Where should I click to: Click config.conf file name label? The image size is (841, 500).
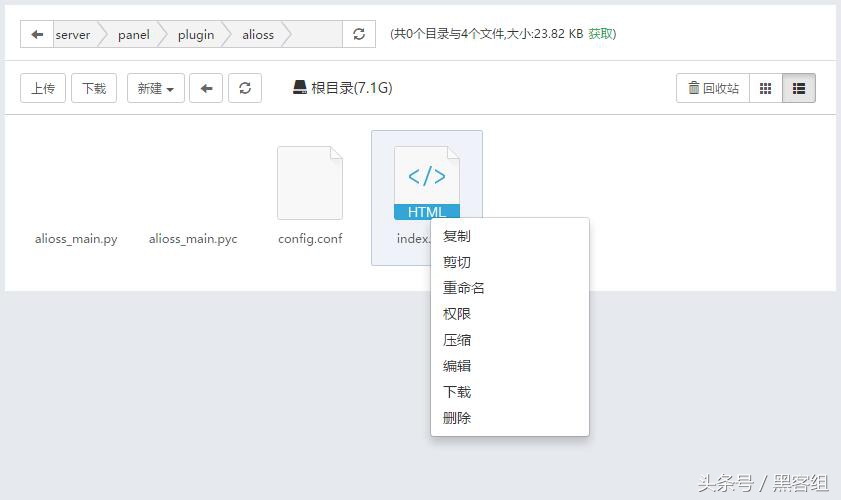310,239
